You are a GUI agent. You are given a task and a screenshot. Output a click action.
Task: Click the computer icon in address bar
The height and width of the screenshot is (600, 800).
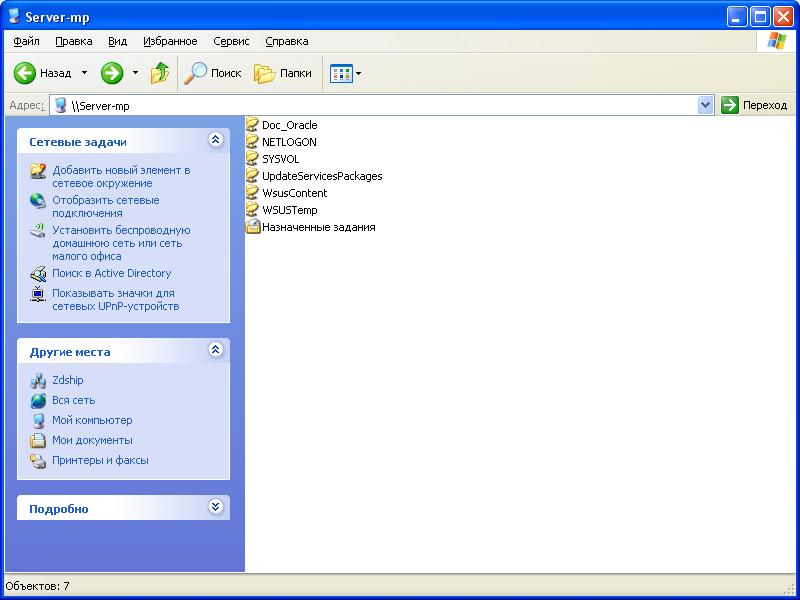click(x=61, y=106)
